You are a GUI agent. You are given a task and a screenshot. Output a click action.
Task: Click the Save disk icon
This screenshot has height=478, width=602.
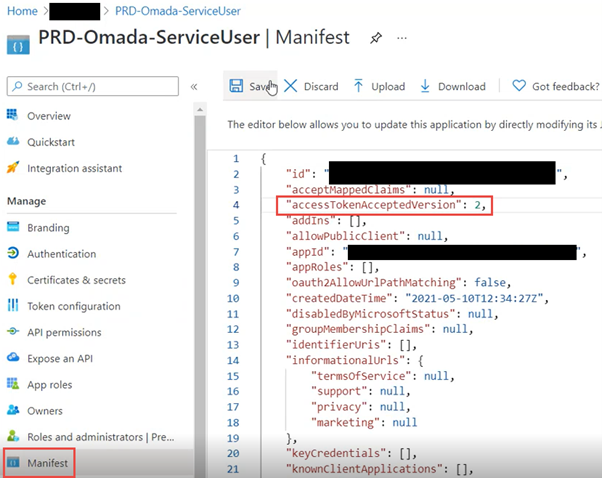coord(236,86)
